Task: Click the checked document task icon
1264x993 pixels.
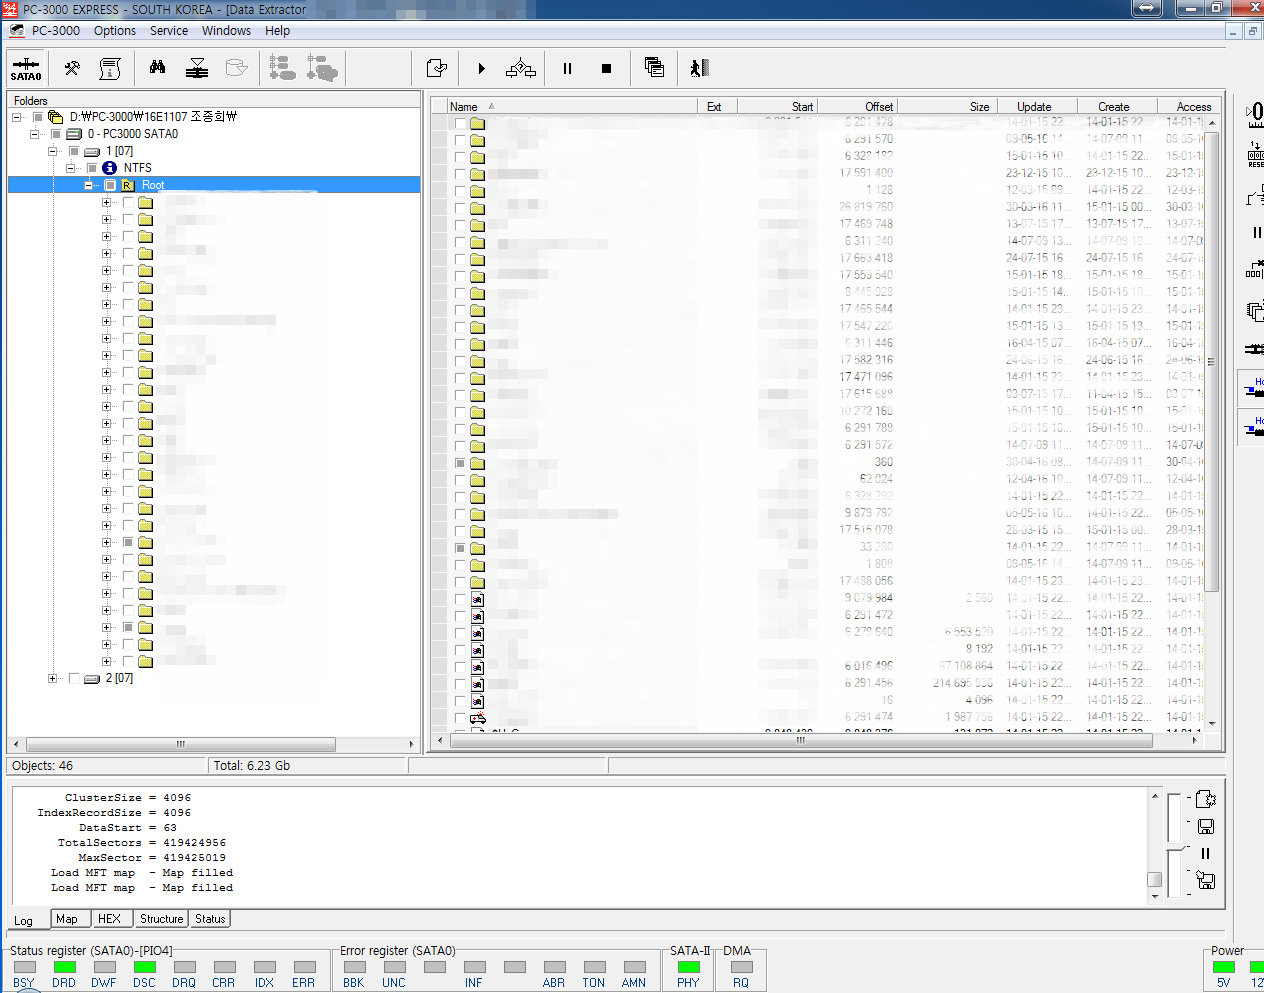Action: coord(436,68)
